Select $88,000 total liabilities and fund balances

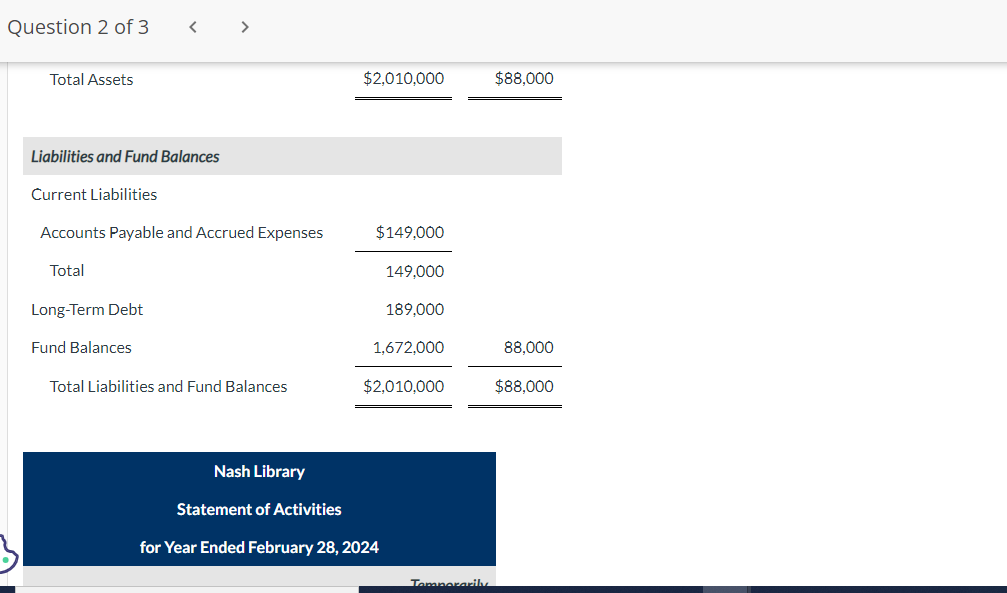(x=524, y=386)
